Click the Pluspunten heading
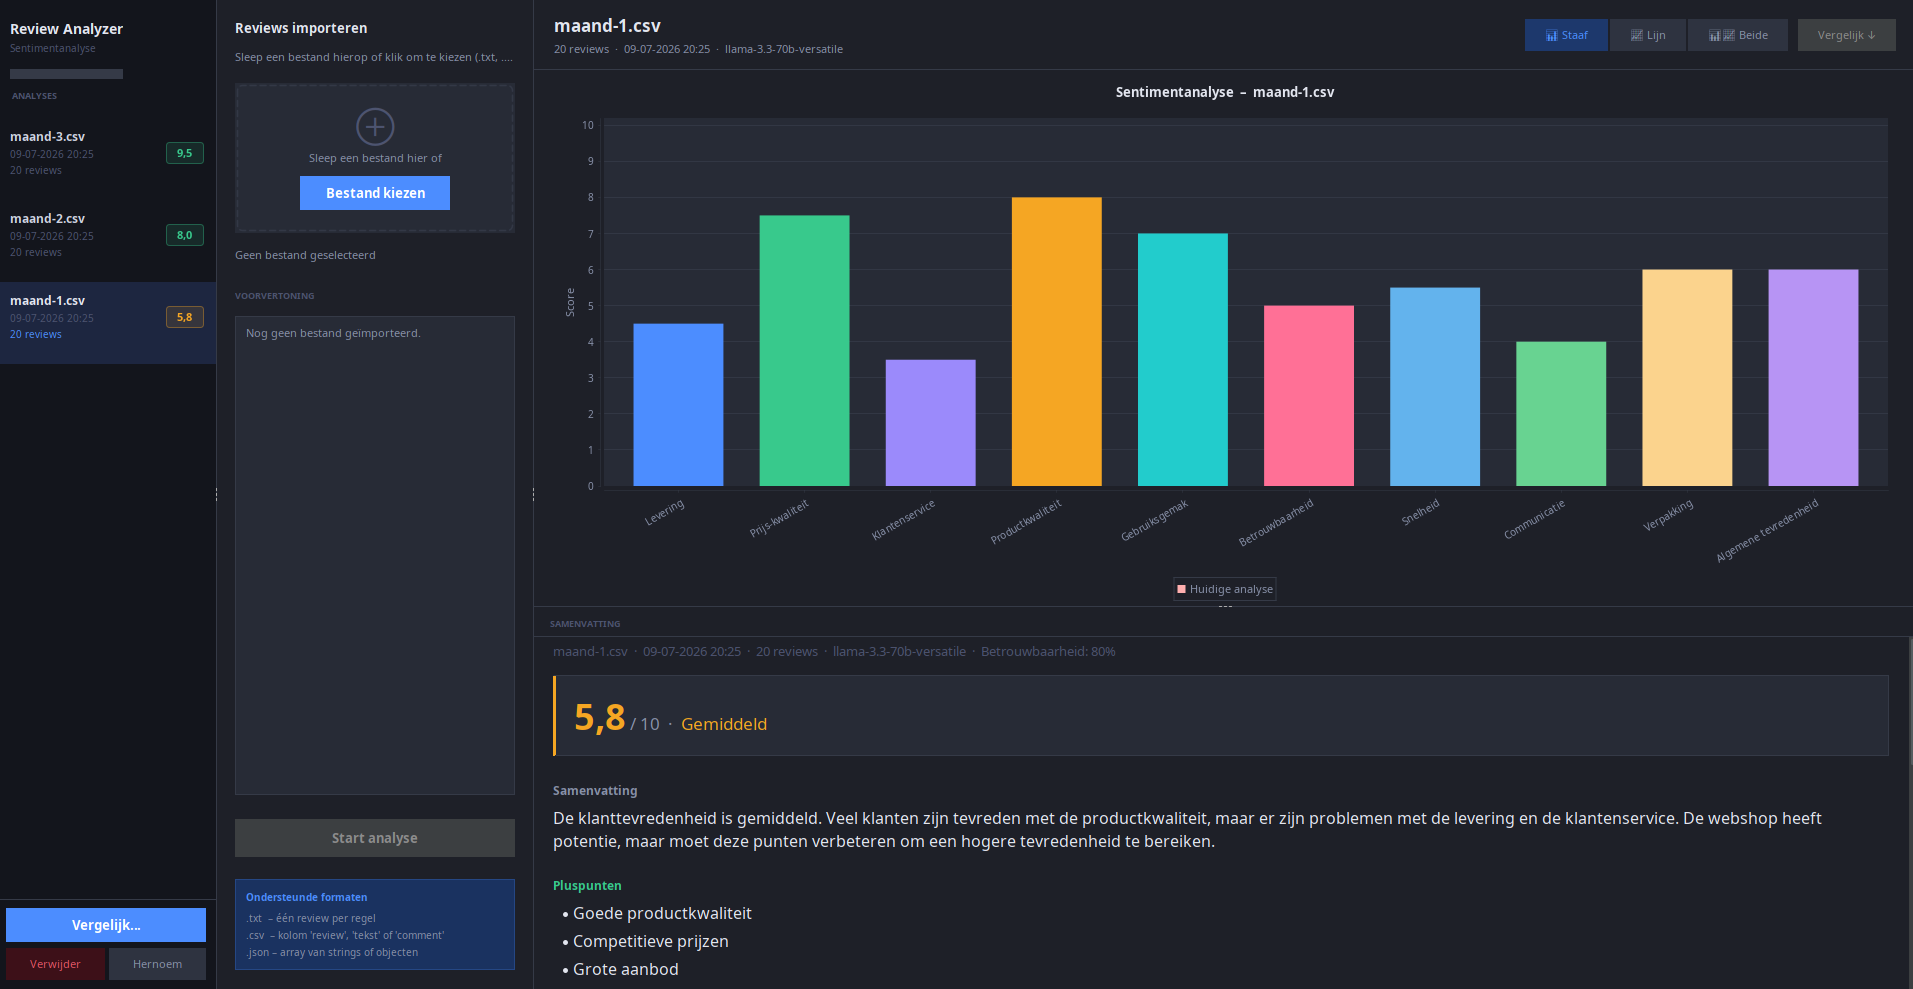 coord(587,886)
